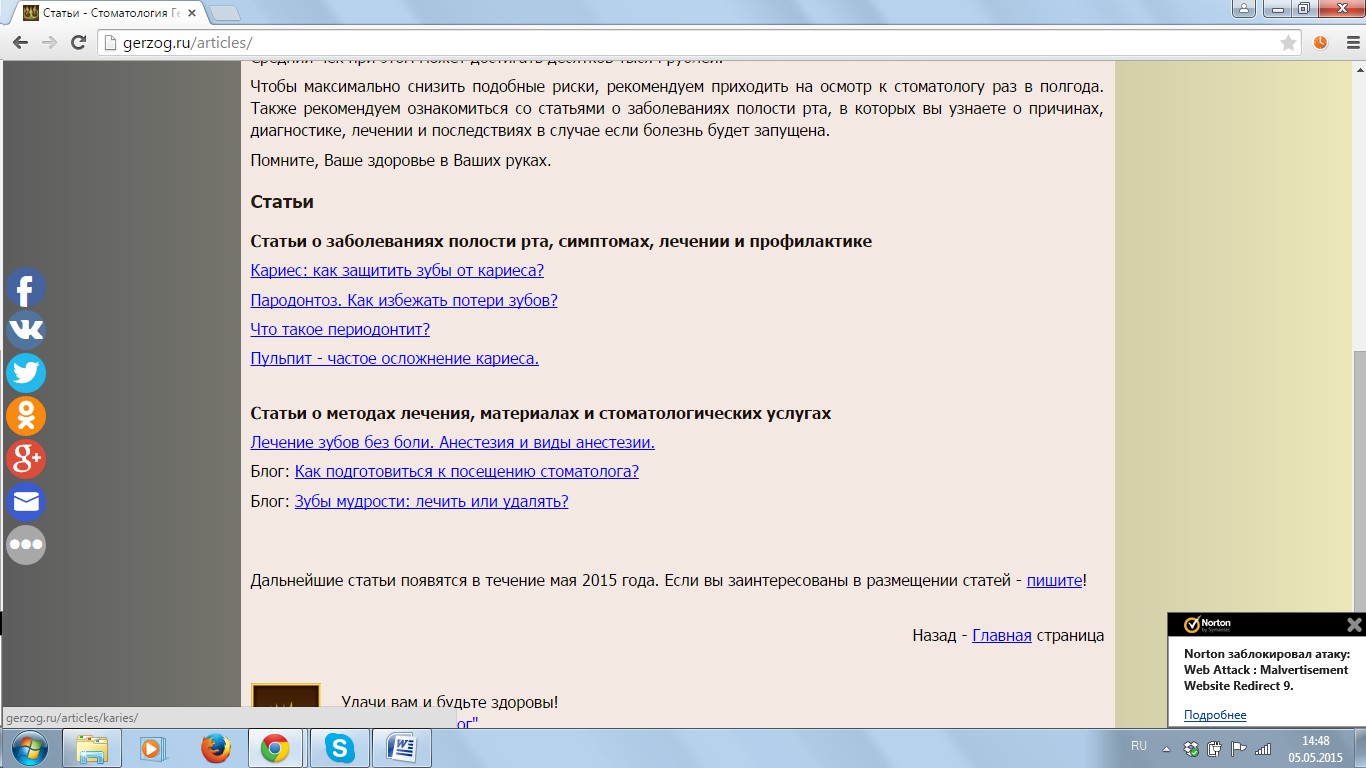Click the Norton 'Web Attack' alert message
Viewport: 1366px width, 768px height.
click(1267, 670)
